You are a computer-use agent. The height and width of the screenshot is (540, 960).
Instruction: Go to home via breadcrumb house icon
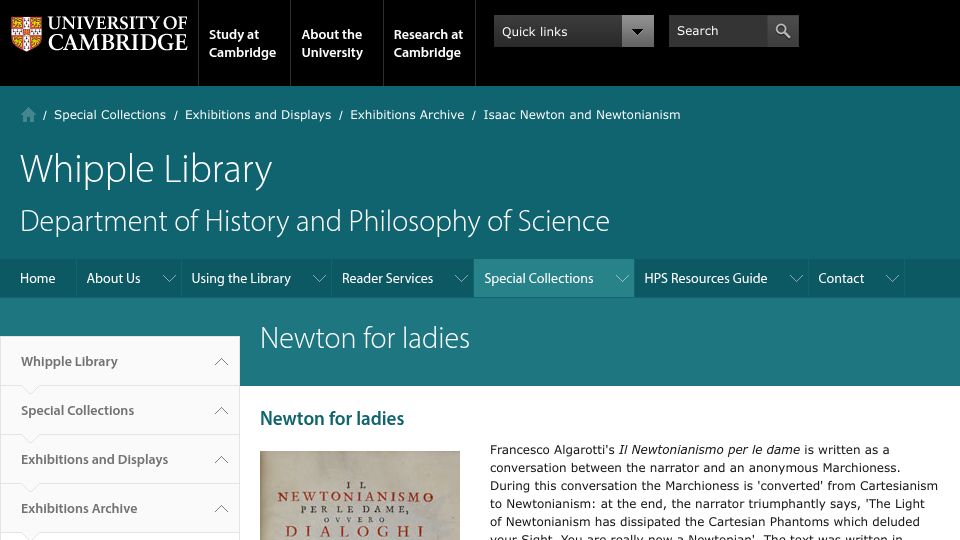pyautogui.click(x=28, y=114)
